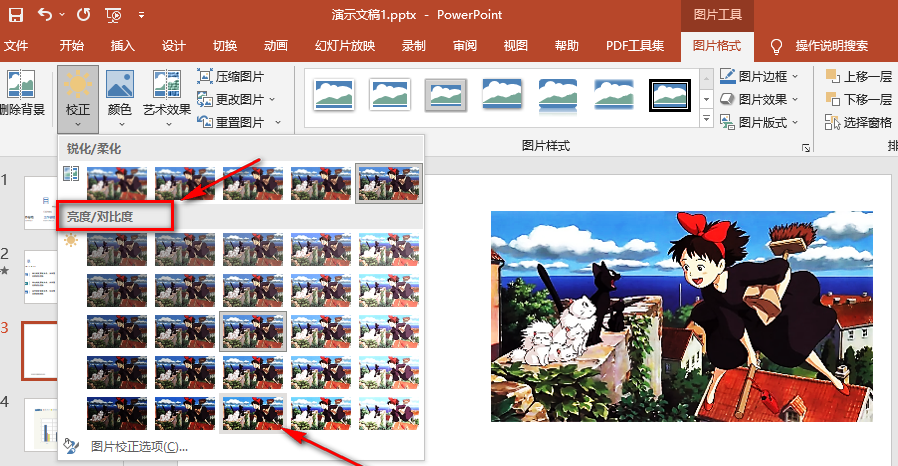Open the 视图 ribbon tab
The height and width of the screenshot is (466, 898).
[x=515, y=46]
